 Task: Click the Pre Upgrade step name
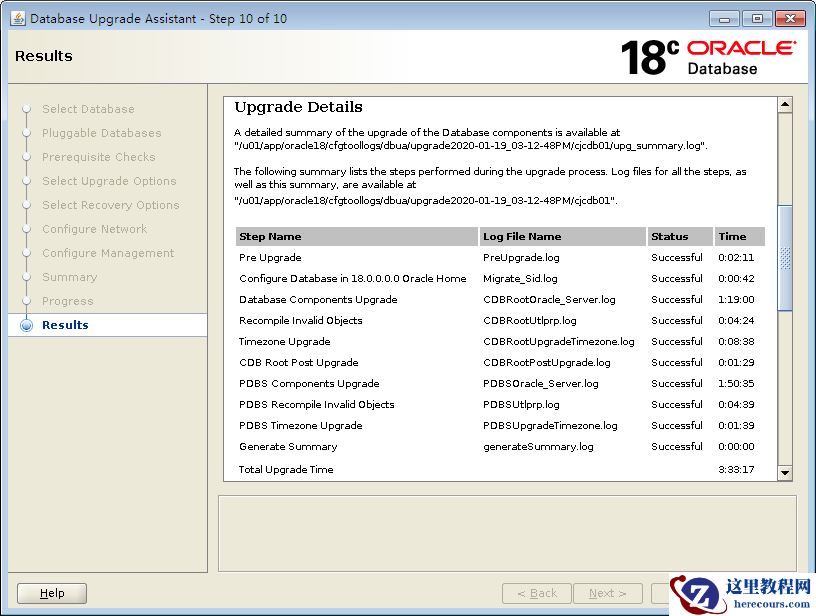pyautogui.click(x=270, y=258)
